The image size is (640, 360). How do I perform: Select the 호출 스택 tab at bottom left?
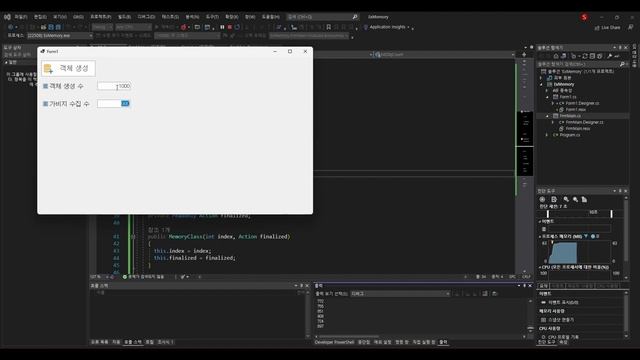[133, 342]
